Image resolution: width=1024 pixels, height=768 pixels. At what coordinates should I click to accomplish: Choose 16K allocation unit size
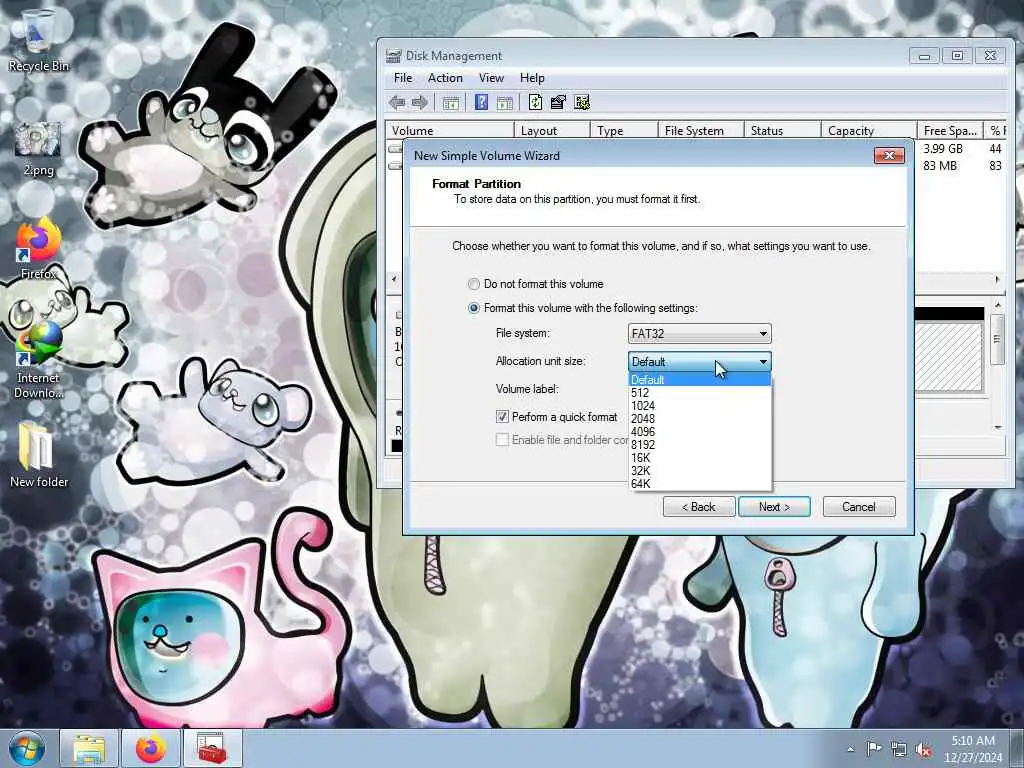699,458
